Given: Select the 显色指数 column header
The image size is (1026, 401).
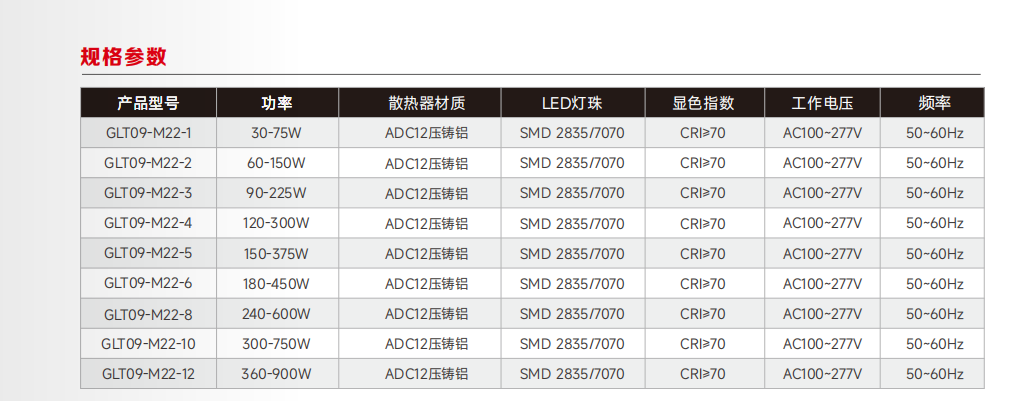Looking at the screenshot, I should [703, 103].
